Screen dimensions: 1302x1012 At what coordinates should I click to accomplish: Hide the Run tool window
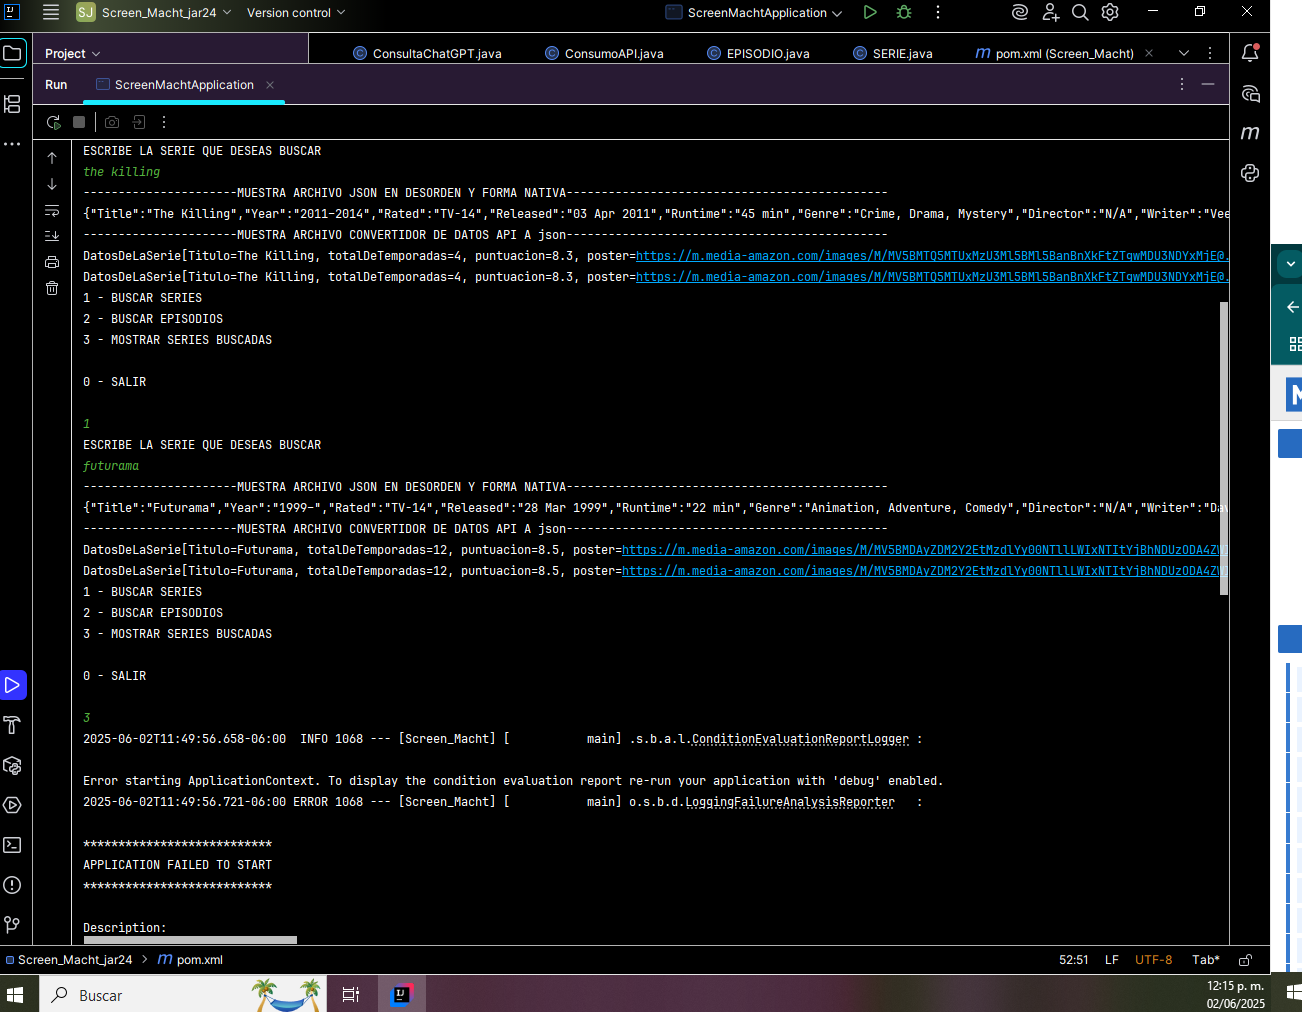click(x=1208, y=85)
